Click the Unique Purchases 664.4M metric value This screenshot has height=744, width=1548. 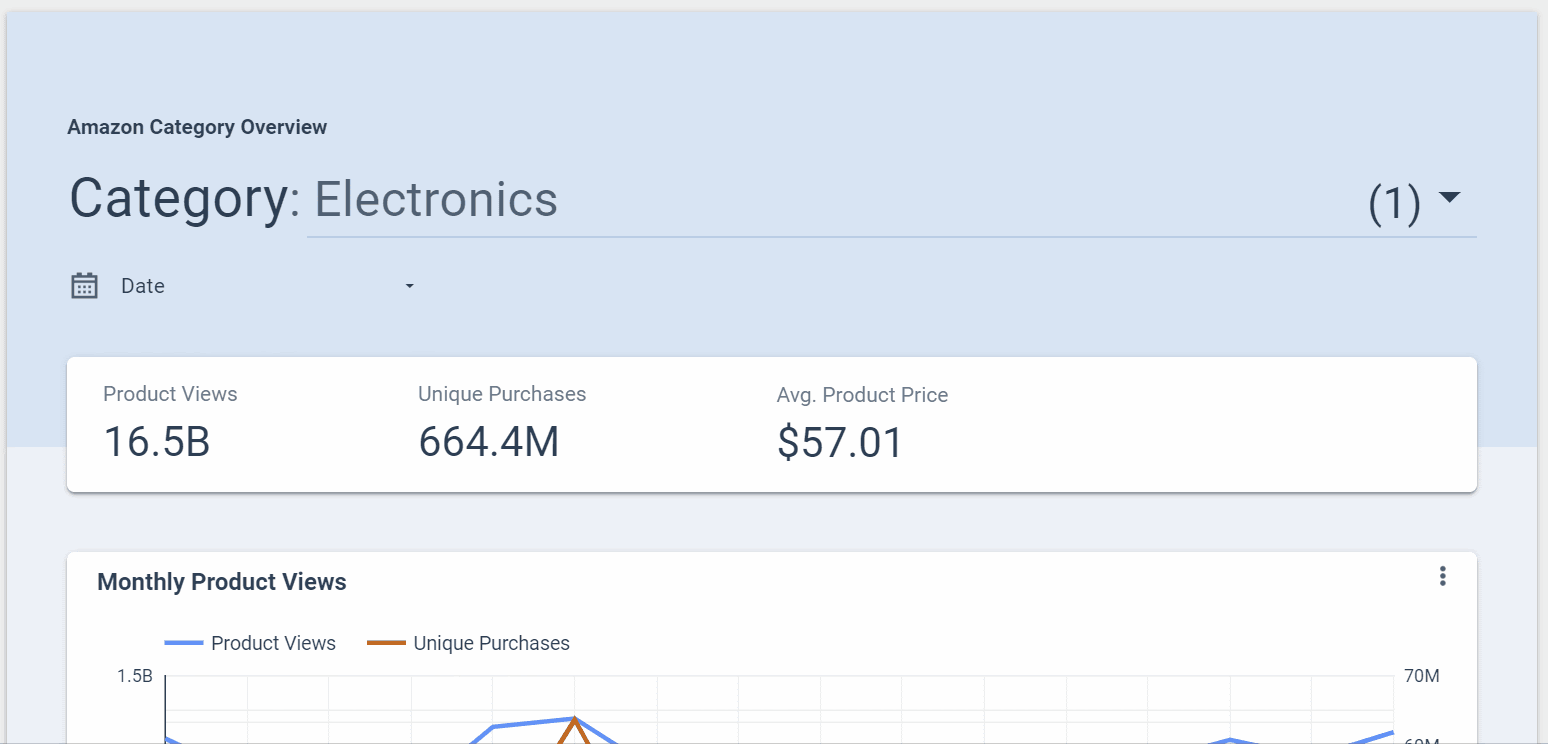489,441
